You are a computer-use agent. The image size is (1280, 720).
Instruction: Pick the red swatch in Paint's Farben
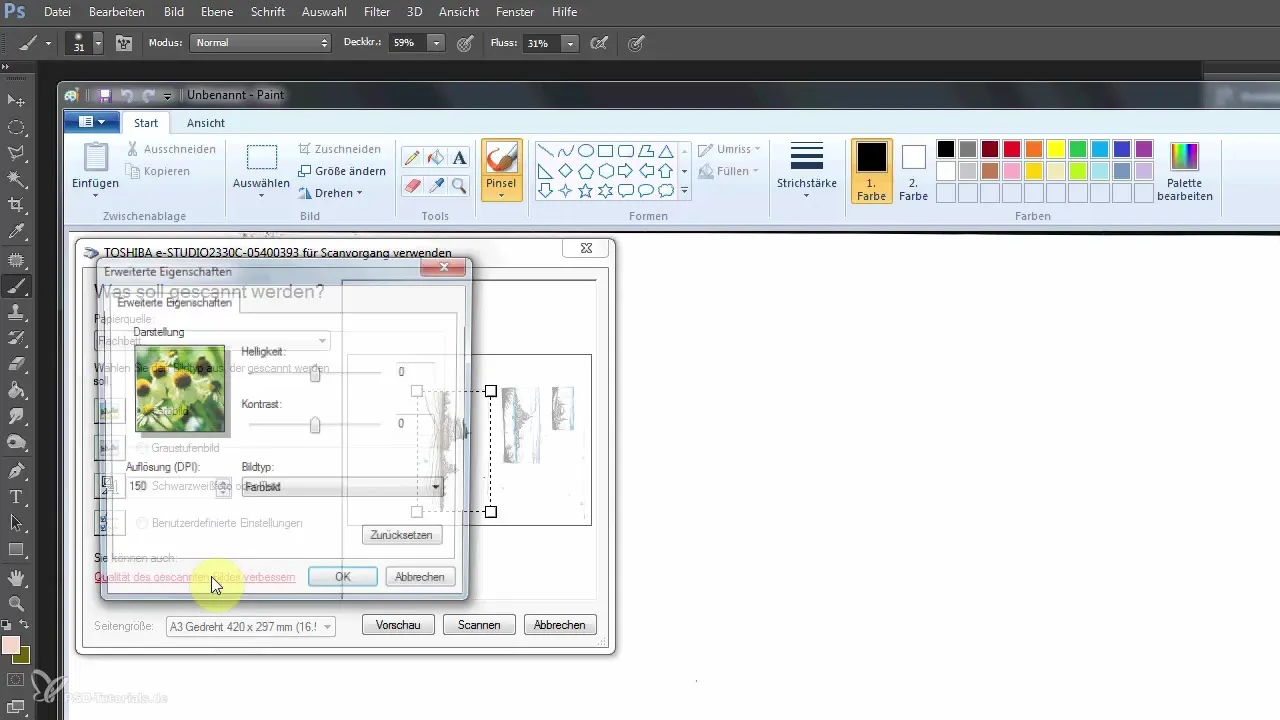coord(1011,149)
